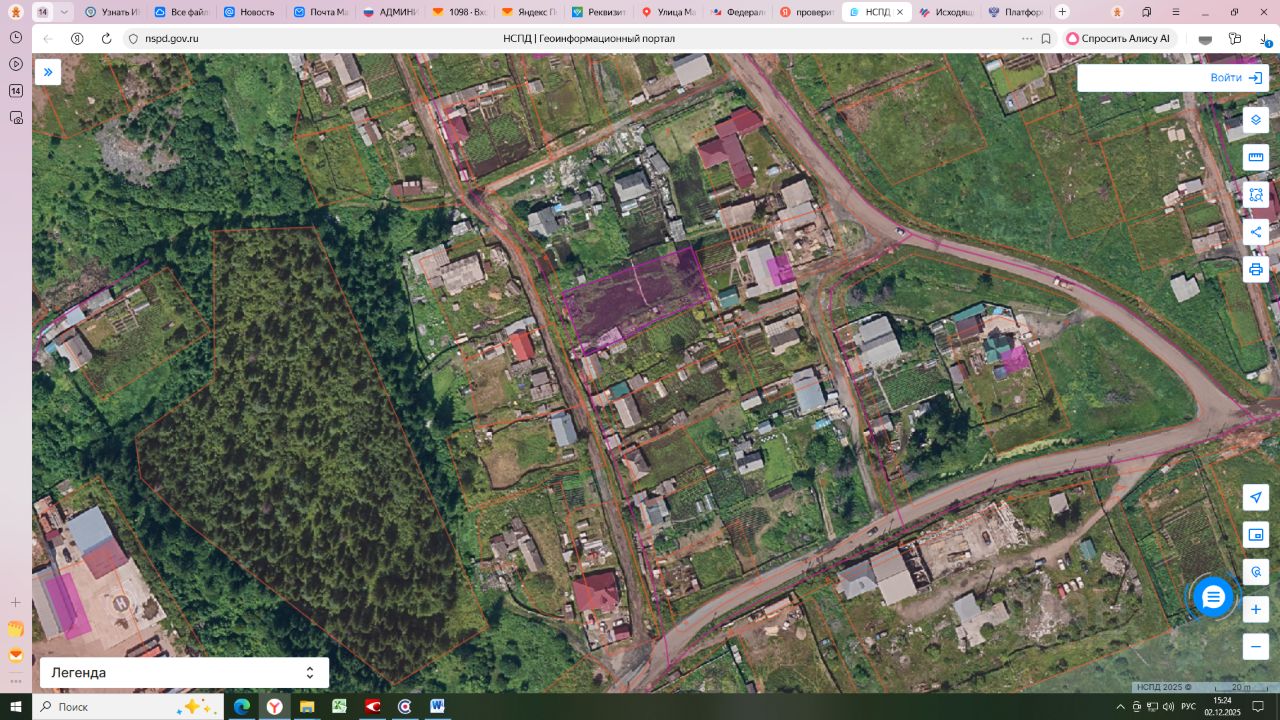This screenshot has width=1280, height=720.
Task: Open the Yandex home button
Action: click(x=77, y=38)
